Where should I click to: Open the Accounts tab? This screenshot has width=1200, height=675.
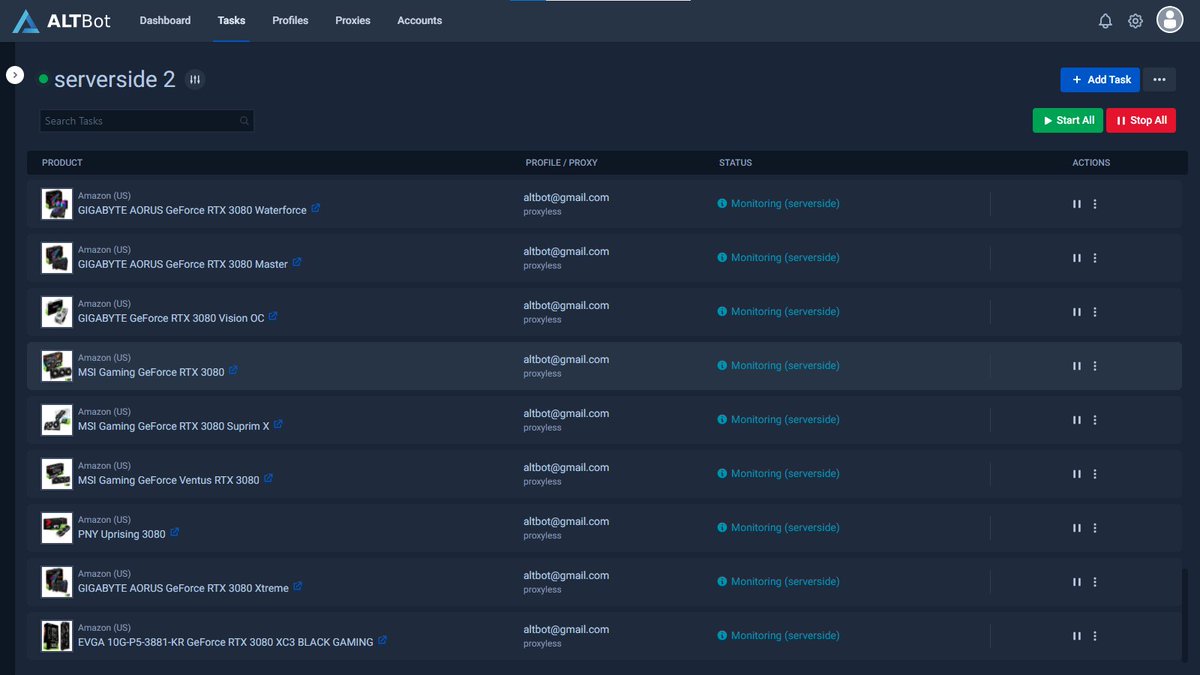click(x=419, y=20)
